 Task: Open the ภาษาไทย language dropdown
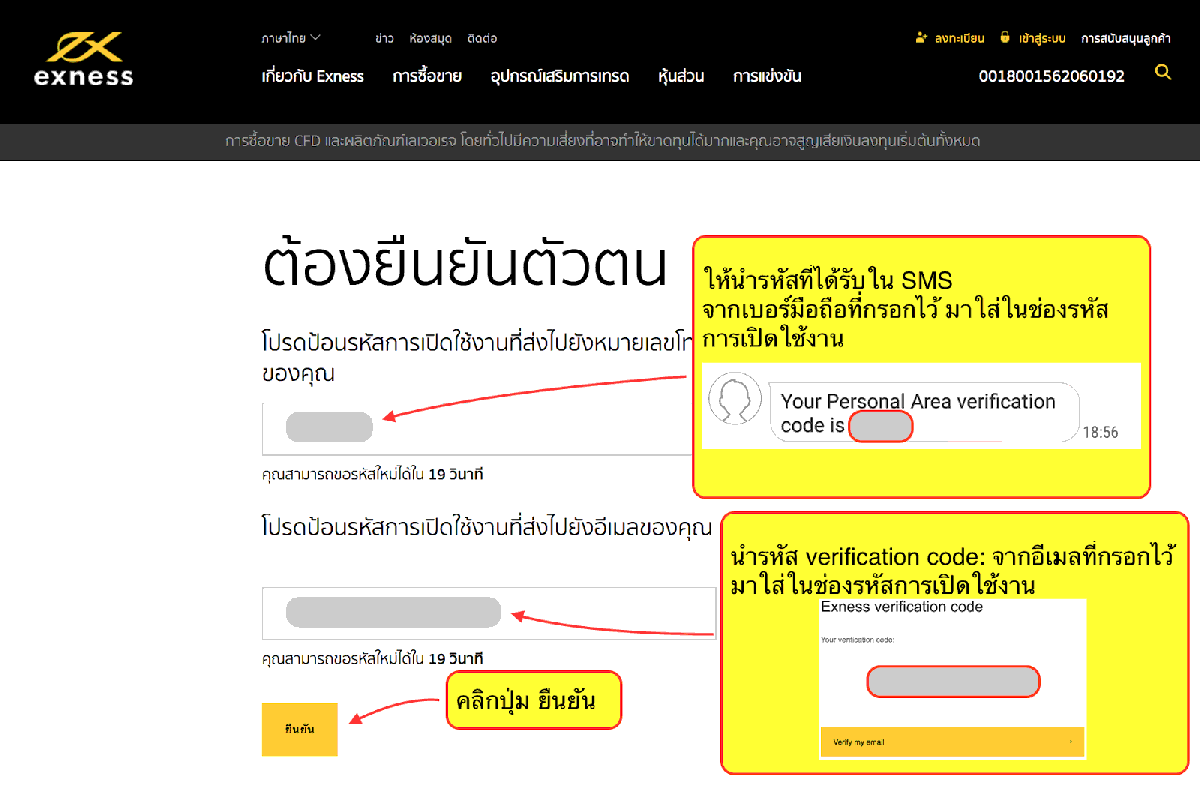tap(291, 38)
